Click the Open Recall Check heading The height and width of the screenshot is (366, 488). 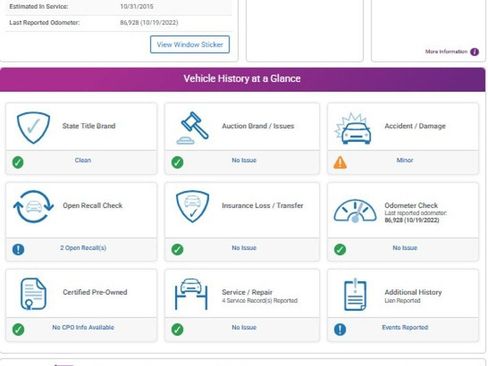[93, 205]
